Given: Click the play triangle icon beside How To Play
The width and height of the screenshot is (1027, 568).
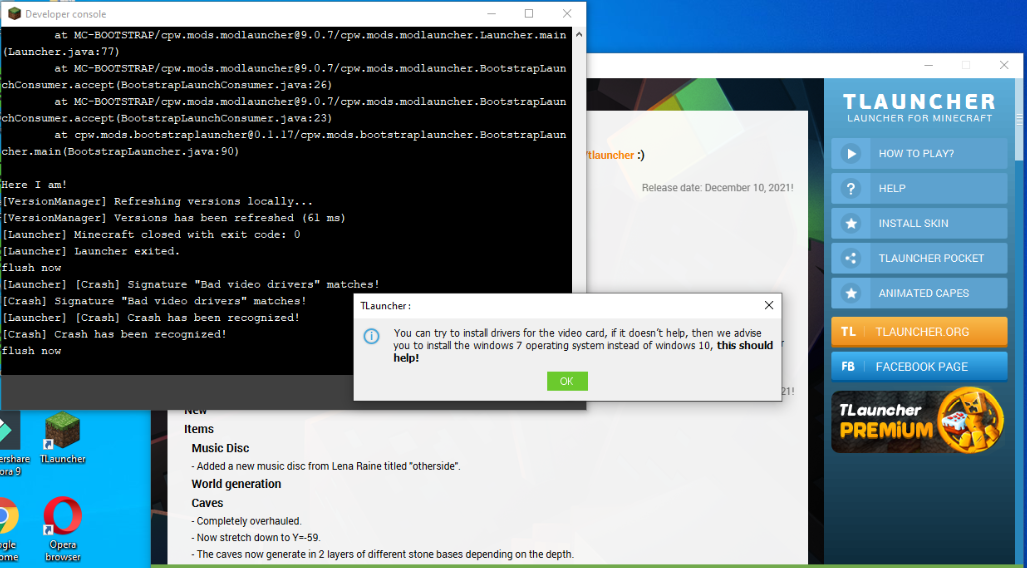Looking at the screenshot, I should [851, 153].
